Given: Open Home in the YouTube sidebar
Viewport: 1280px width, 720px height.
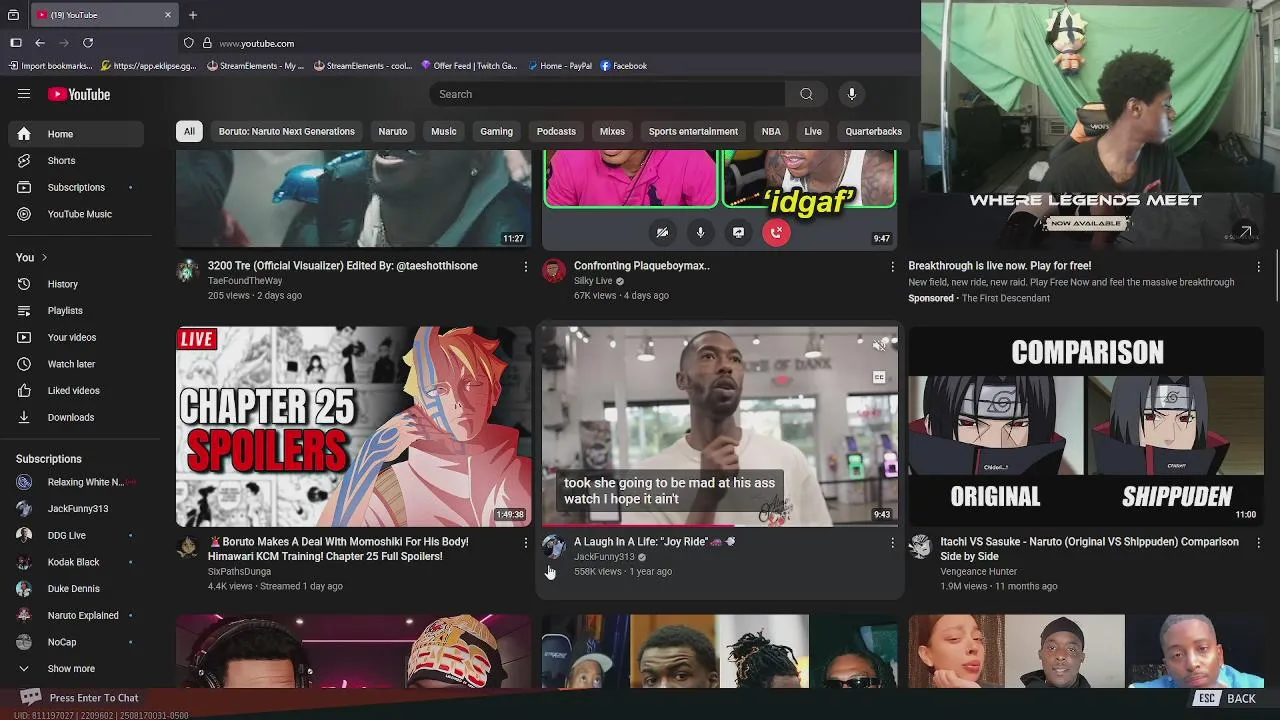Looking at the screenshot, I should (x=76, y=134).
